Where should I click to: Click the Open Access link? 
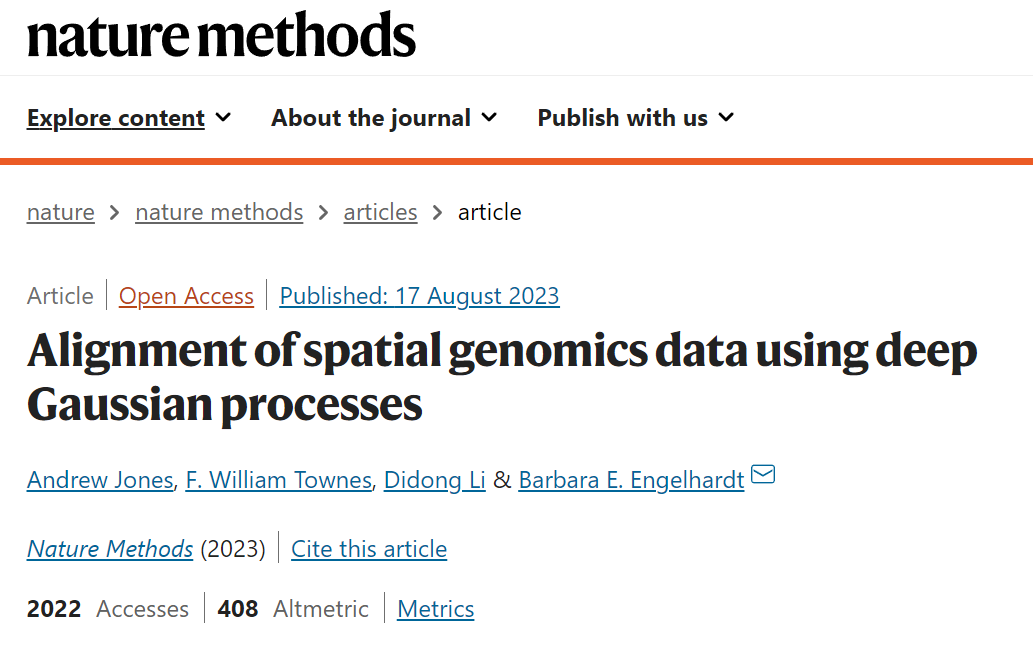coord(186,296)
